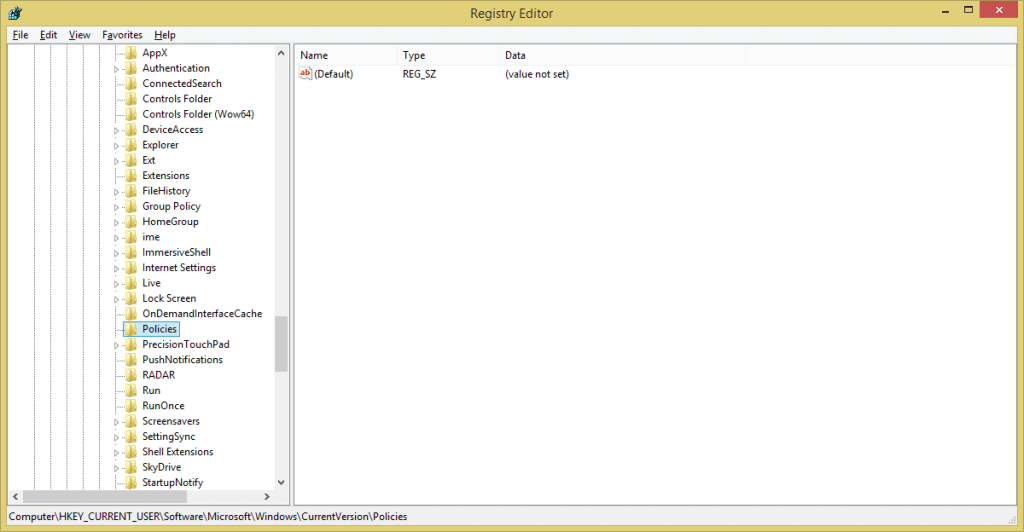Click the HomeGroup folder icon
This screenshot has height=532, width=1024.
click(x=131, y=221)
